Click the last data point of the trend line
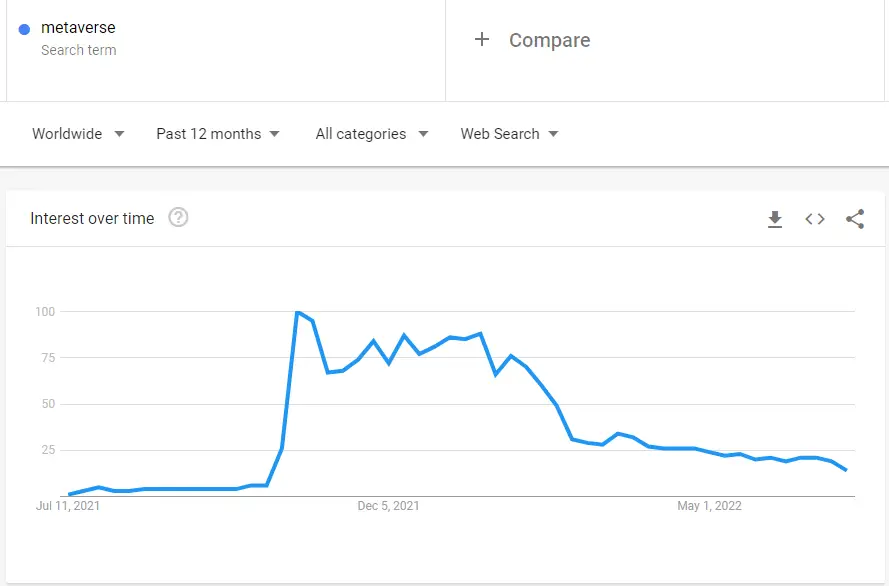Image resolution: width=889 pixels, height=586 pixels. point(846,470)
